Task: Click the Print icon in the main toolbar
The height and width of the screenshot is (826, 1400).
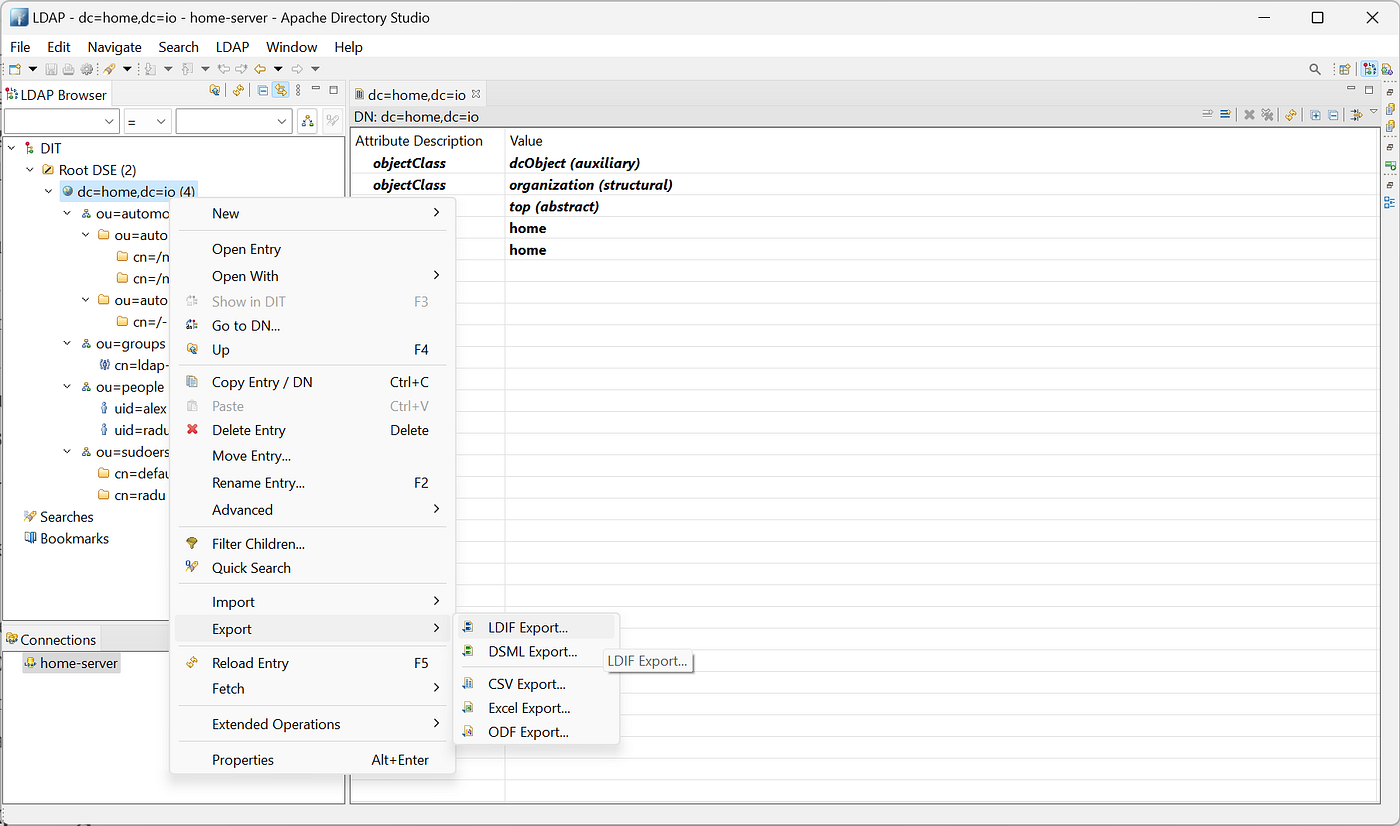Action: pyautogui.click(x=68, y=69)
